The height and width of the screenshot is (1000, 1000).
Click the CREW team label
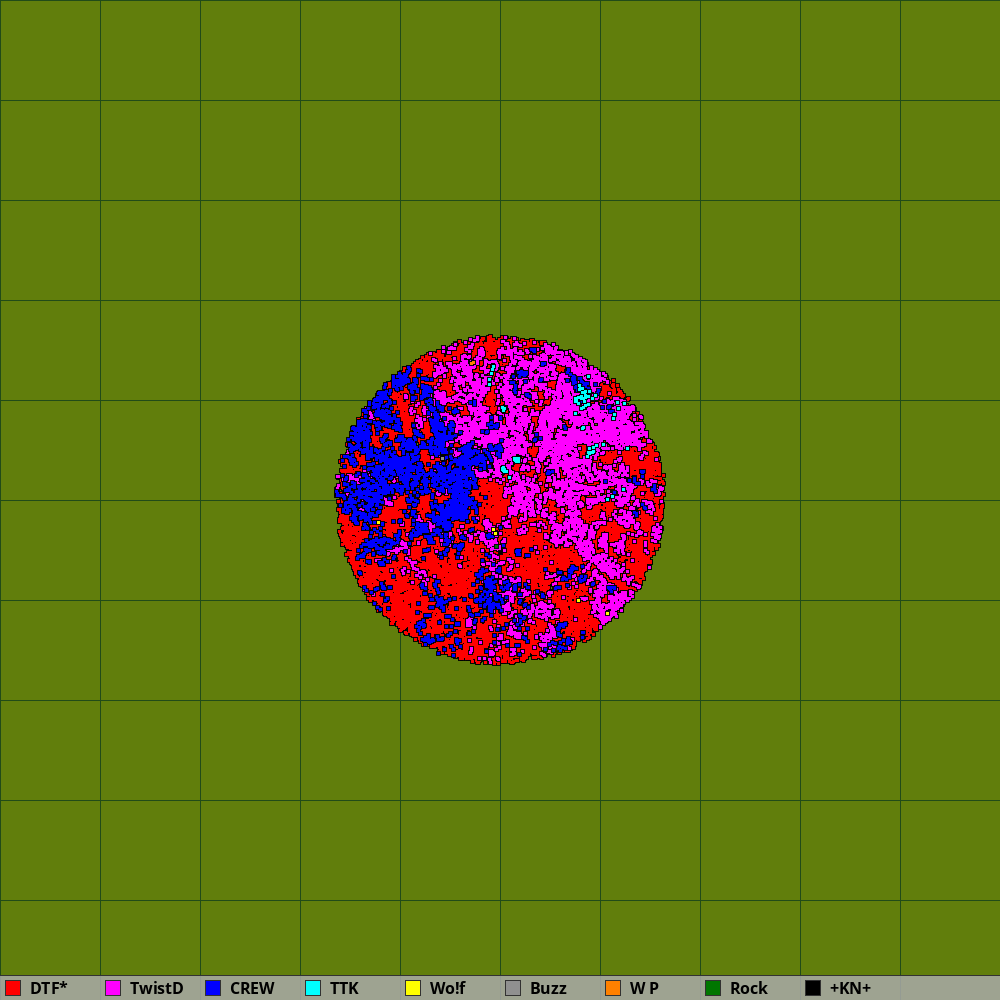click(252, 988)
